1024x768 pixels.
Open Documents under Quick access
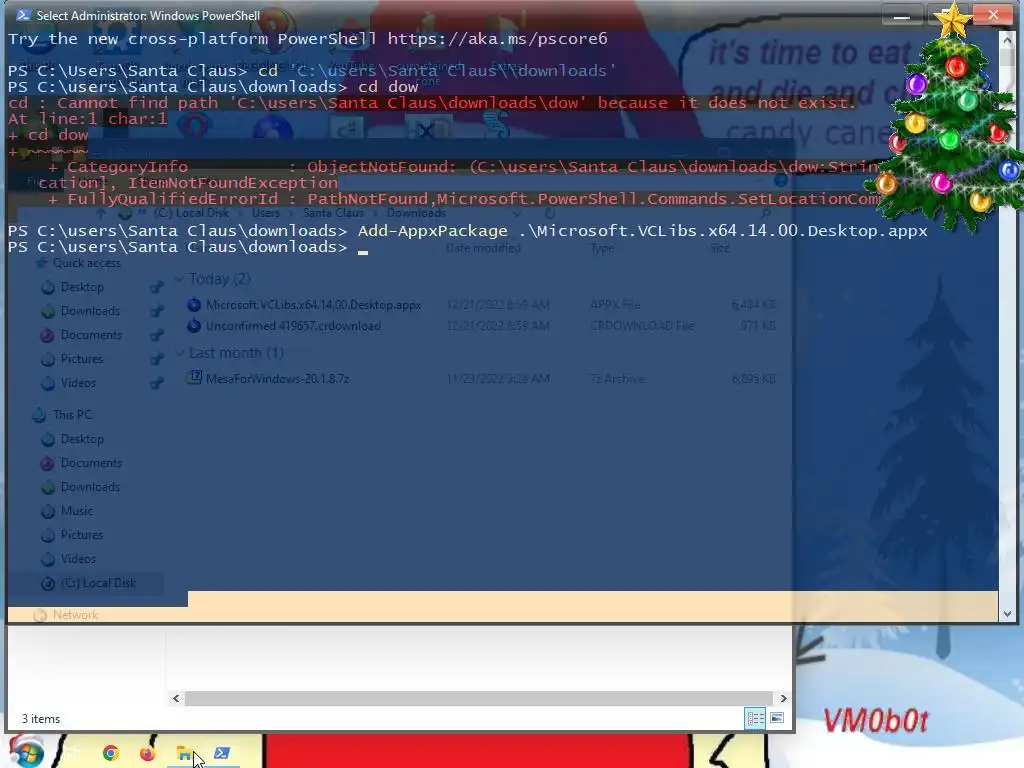91,335
